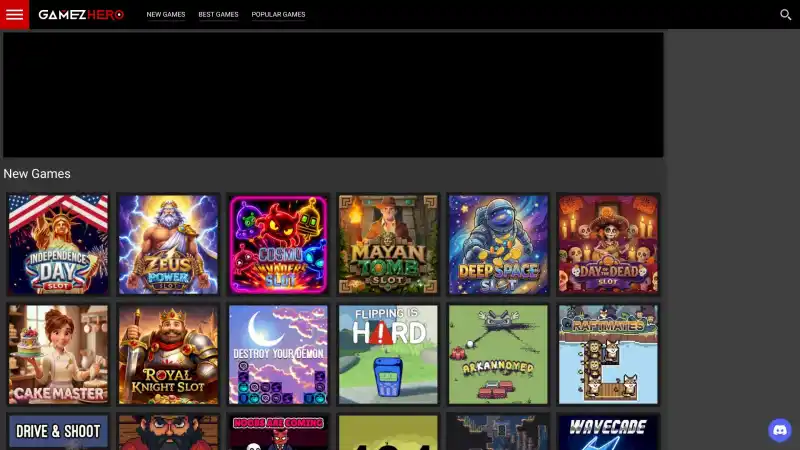800x450 pixels.
Task: Click the New Games section heading
Action: [x=37, y=173]
